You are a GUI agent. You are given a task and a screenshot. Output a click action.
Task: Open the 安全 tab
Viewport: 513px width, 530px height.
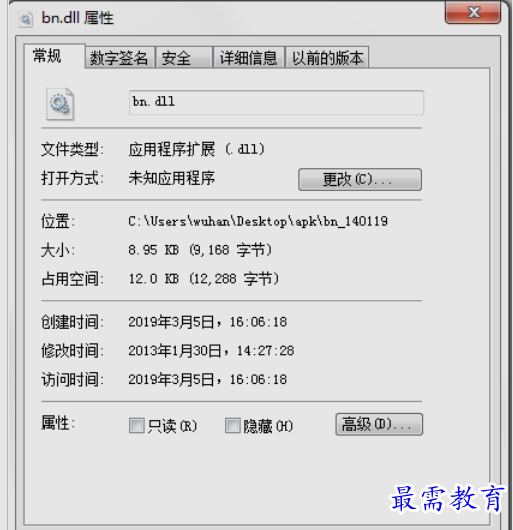tap(184, 58)
